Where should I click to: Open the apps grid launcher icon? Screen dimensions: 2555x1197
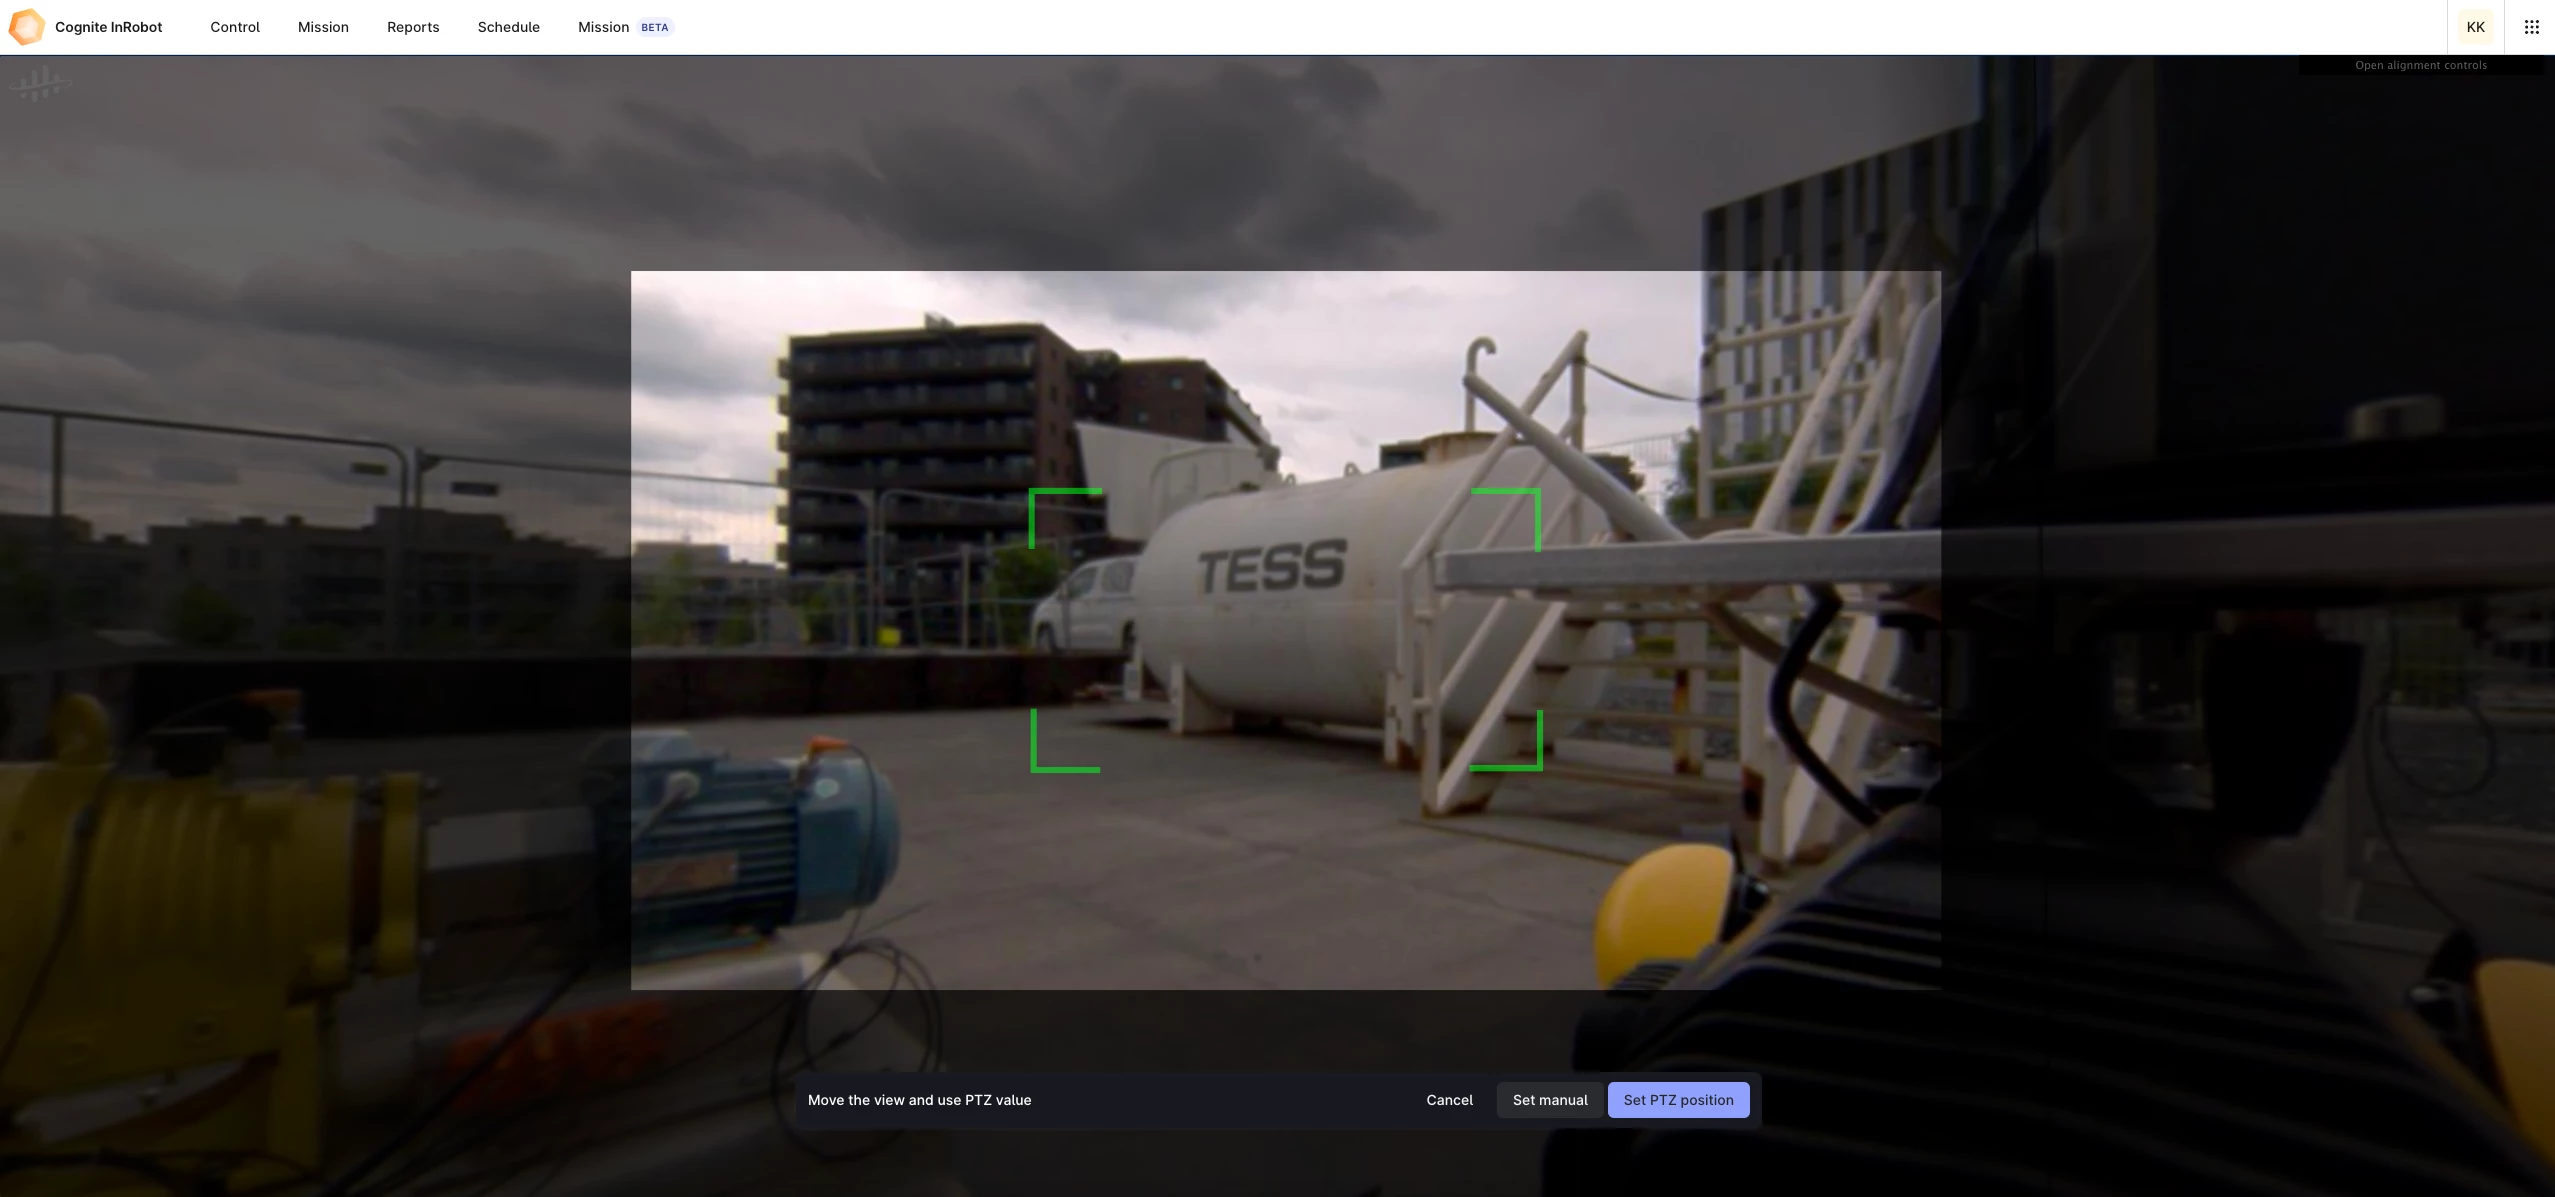pos(2531,27)
